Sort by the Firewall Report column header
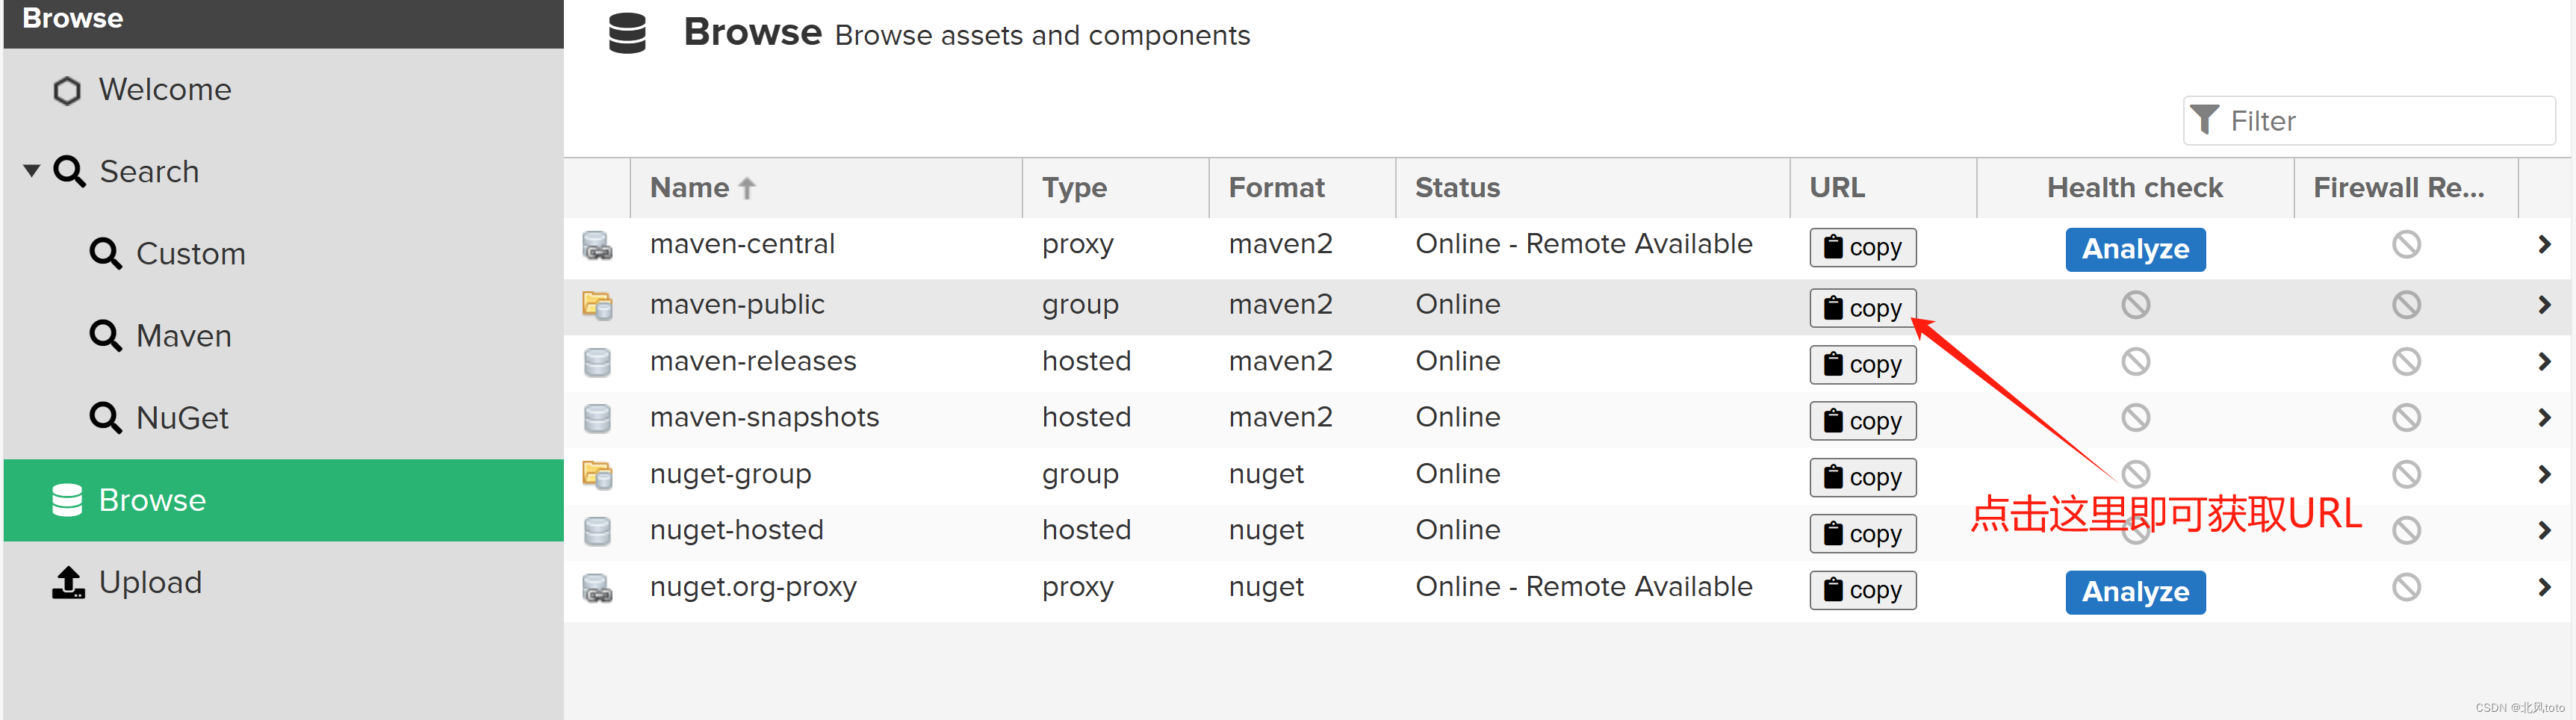 [x=2406, y=188]
